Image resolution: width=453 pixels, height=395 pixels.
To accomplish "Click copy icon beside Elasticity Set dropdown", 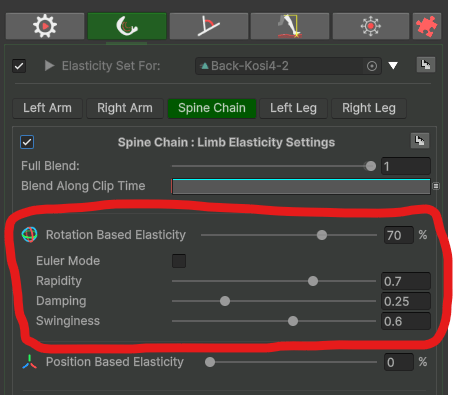I will [x=426, y=65].
